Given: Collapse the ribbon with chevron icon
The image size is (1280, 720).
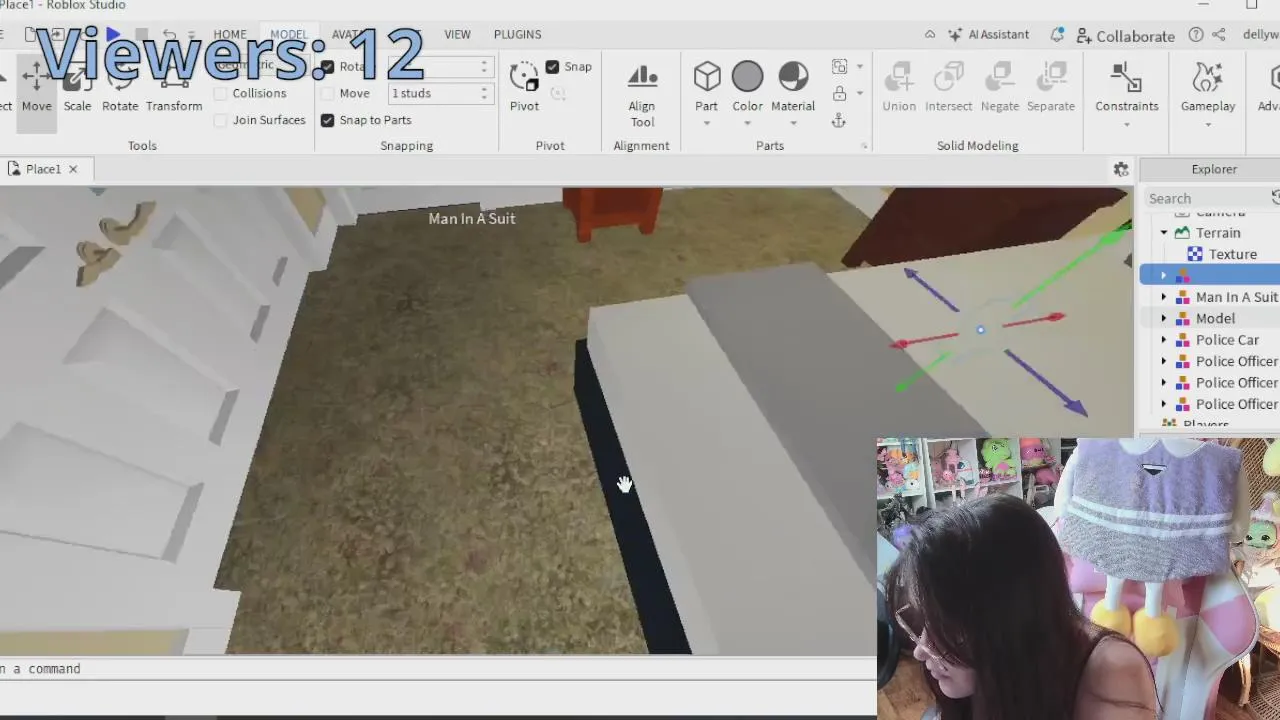Looking at the screenshot, I should pyautogui.click(x=930, y=34).
